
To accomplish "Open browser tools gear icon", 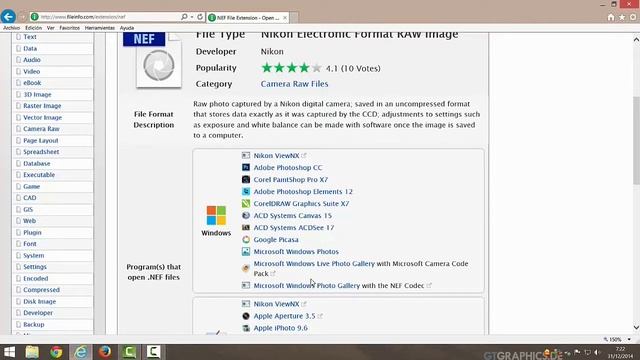I will [x=633, y=17].
